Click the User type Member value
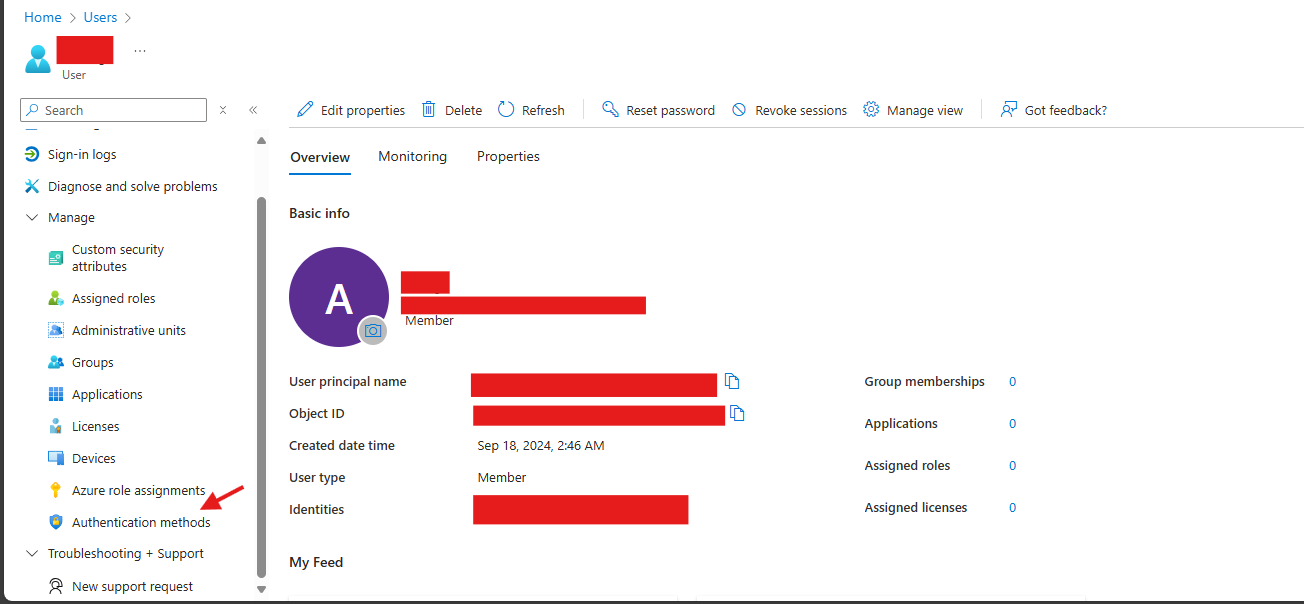The image size is (1304, 604). (x=502, y=478)
